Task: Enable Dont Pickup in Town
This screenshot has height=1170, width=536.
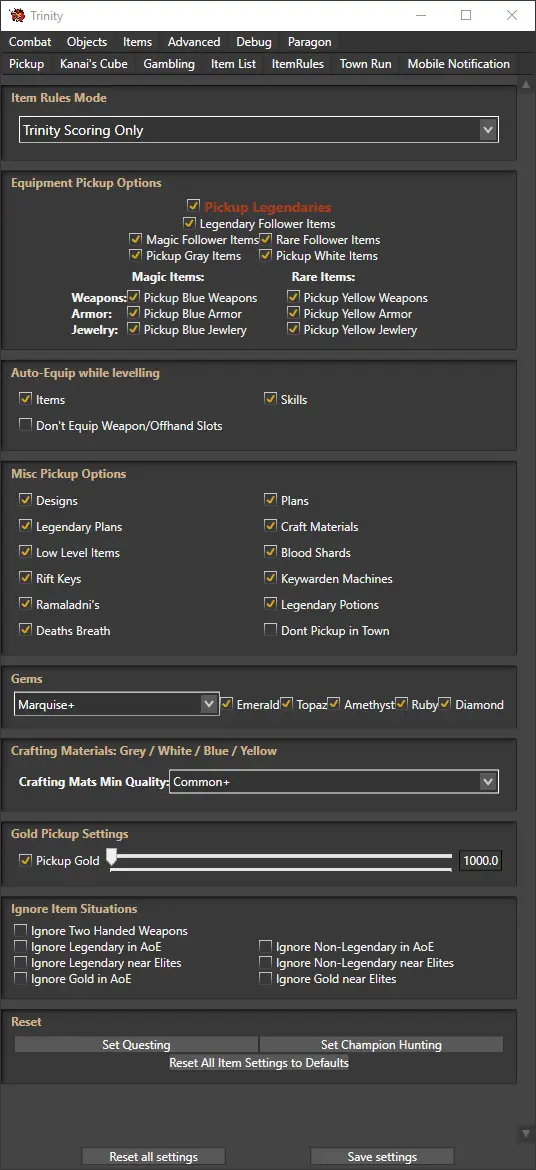Action: [270, 630]
